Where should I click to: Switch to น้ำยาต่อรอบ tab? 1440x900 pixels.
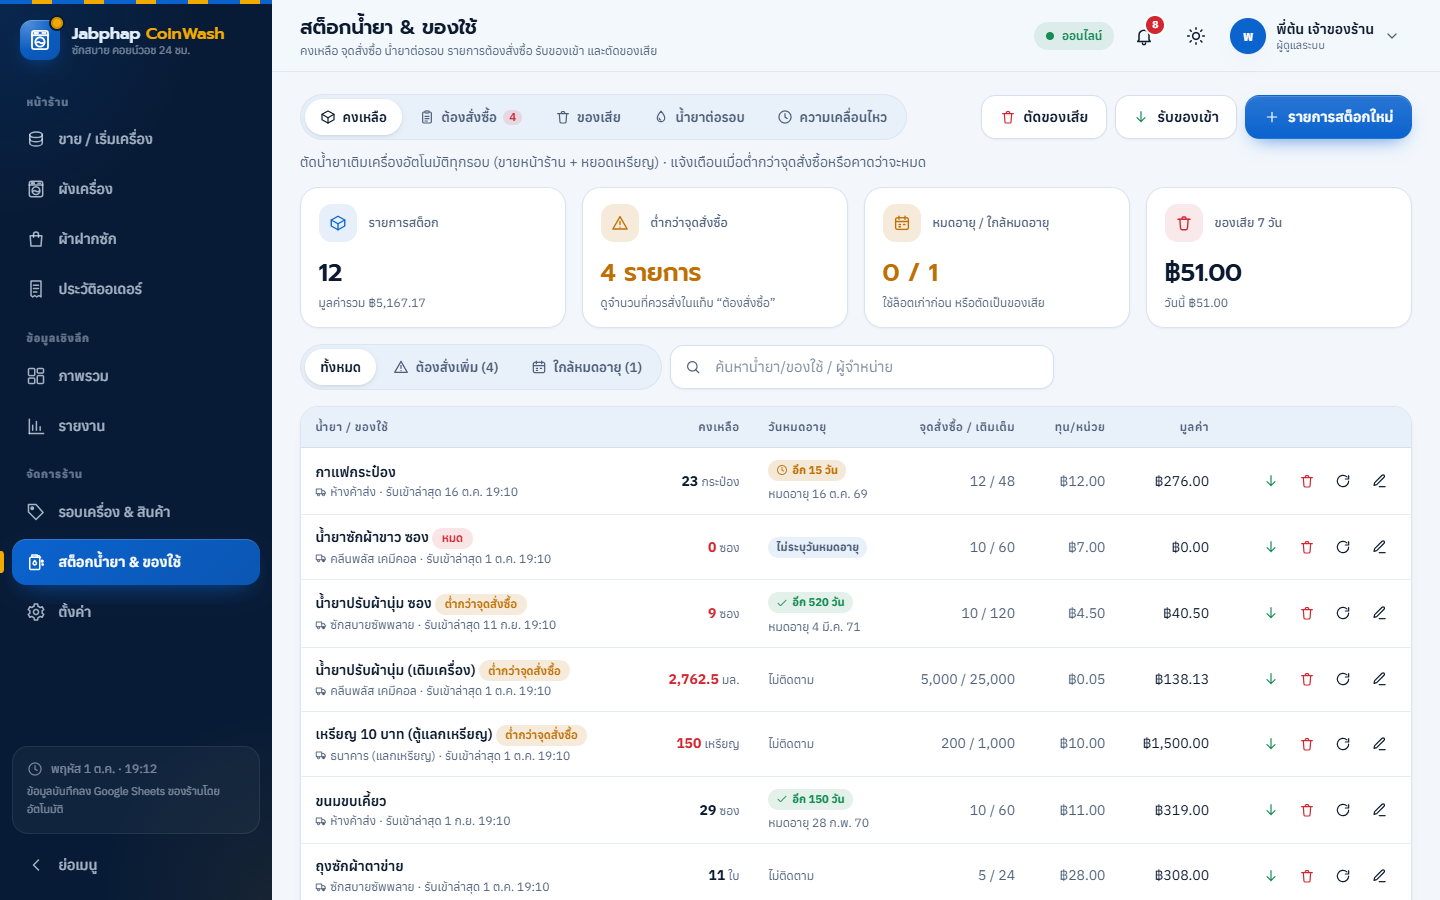700,117
